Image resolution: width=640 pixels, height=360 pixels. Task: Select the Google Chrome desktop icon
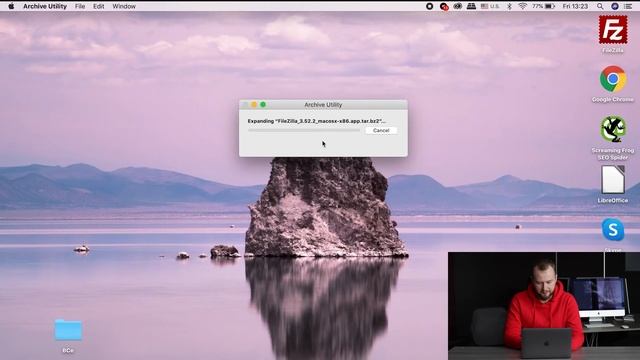point(613,79)
